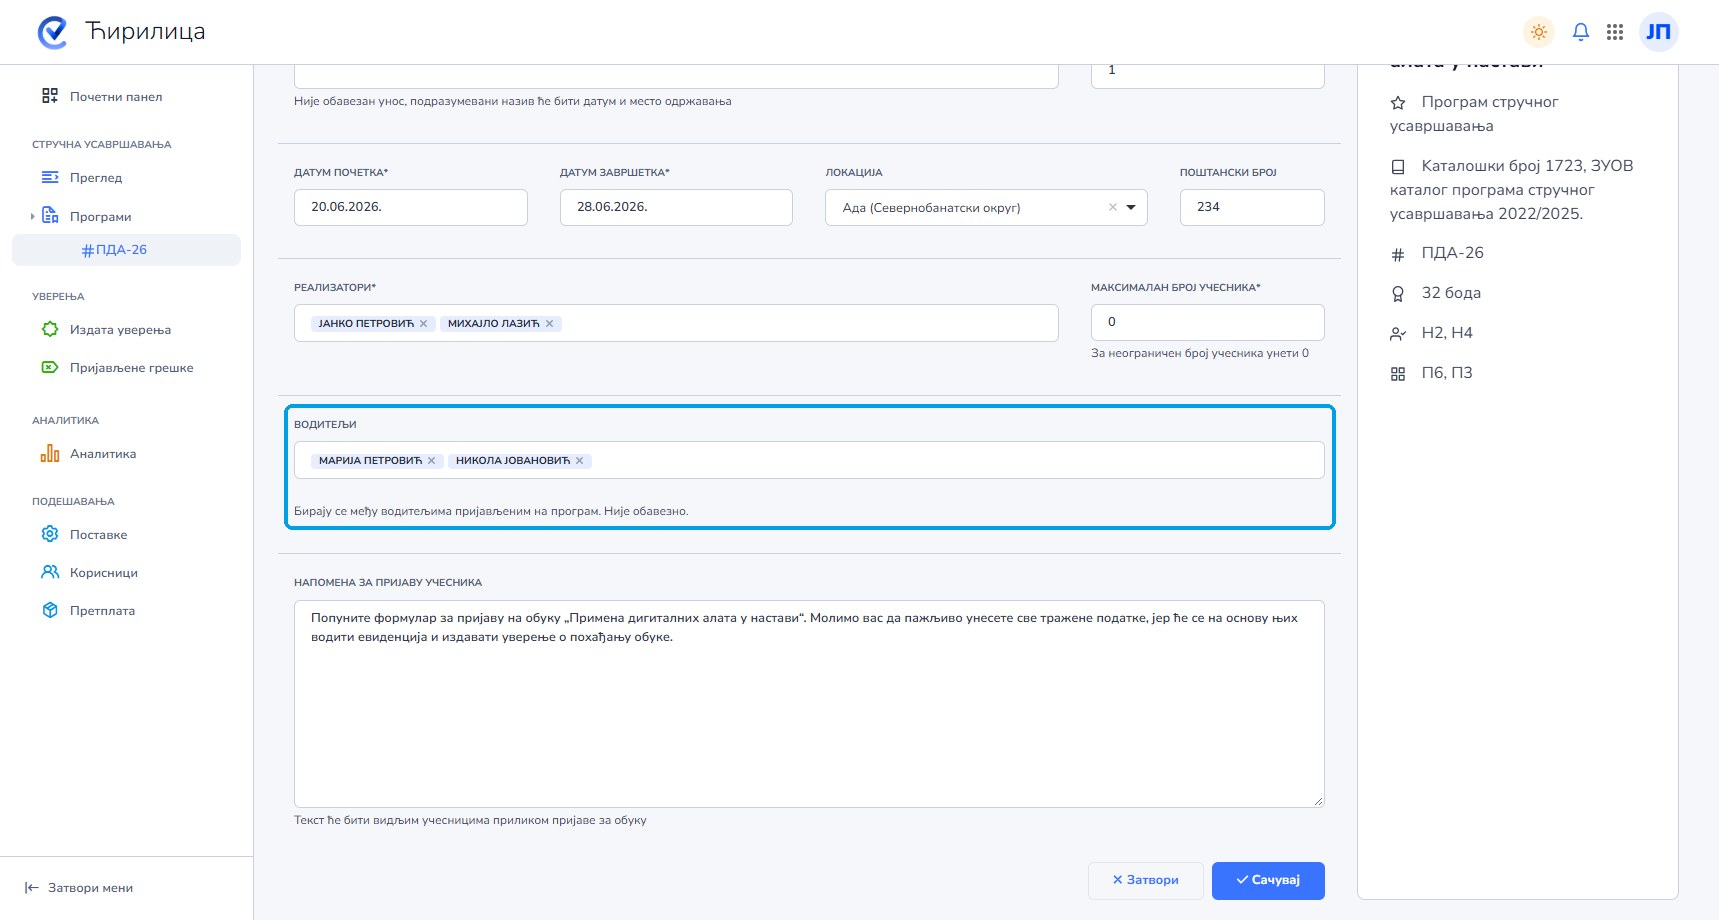This screenshot has height=920, width=1719.
Task: Click the star icon by Програм стручног усавршавања
Action: click(1398, 103)
